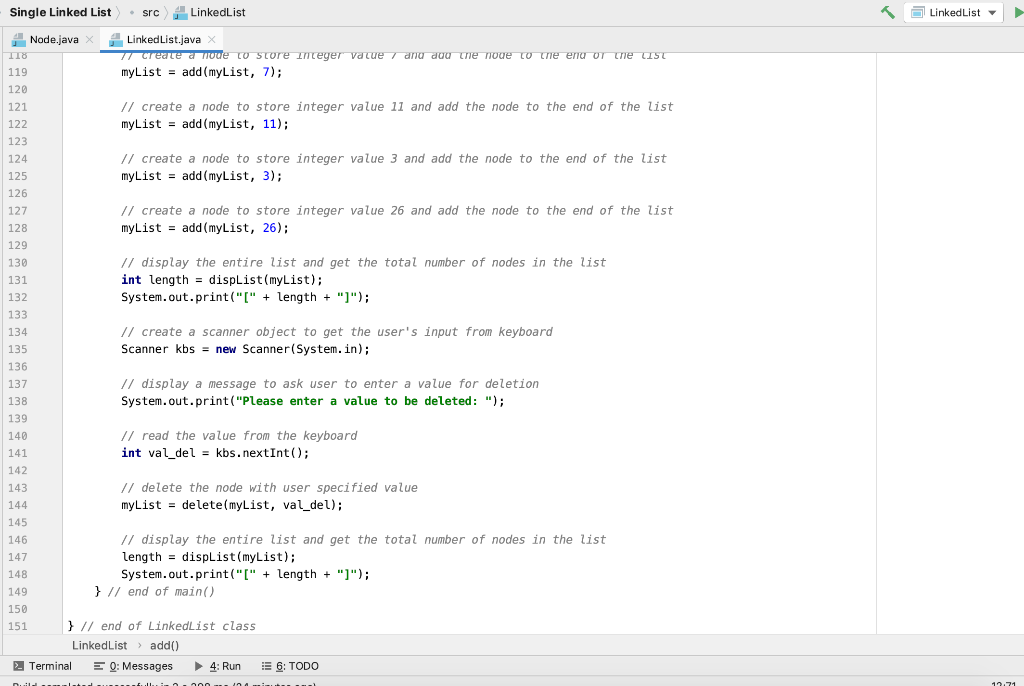Click line number 131 in the gutter
This screenshot has height=686, width=1024.
pos(18,280)
